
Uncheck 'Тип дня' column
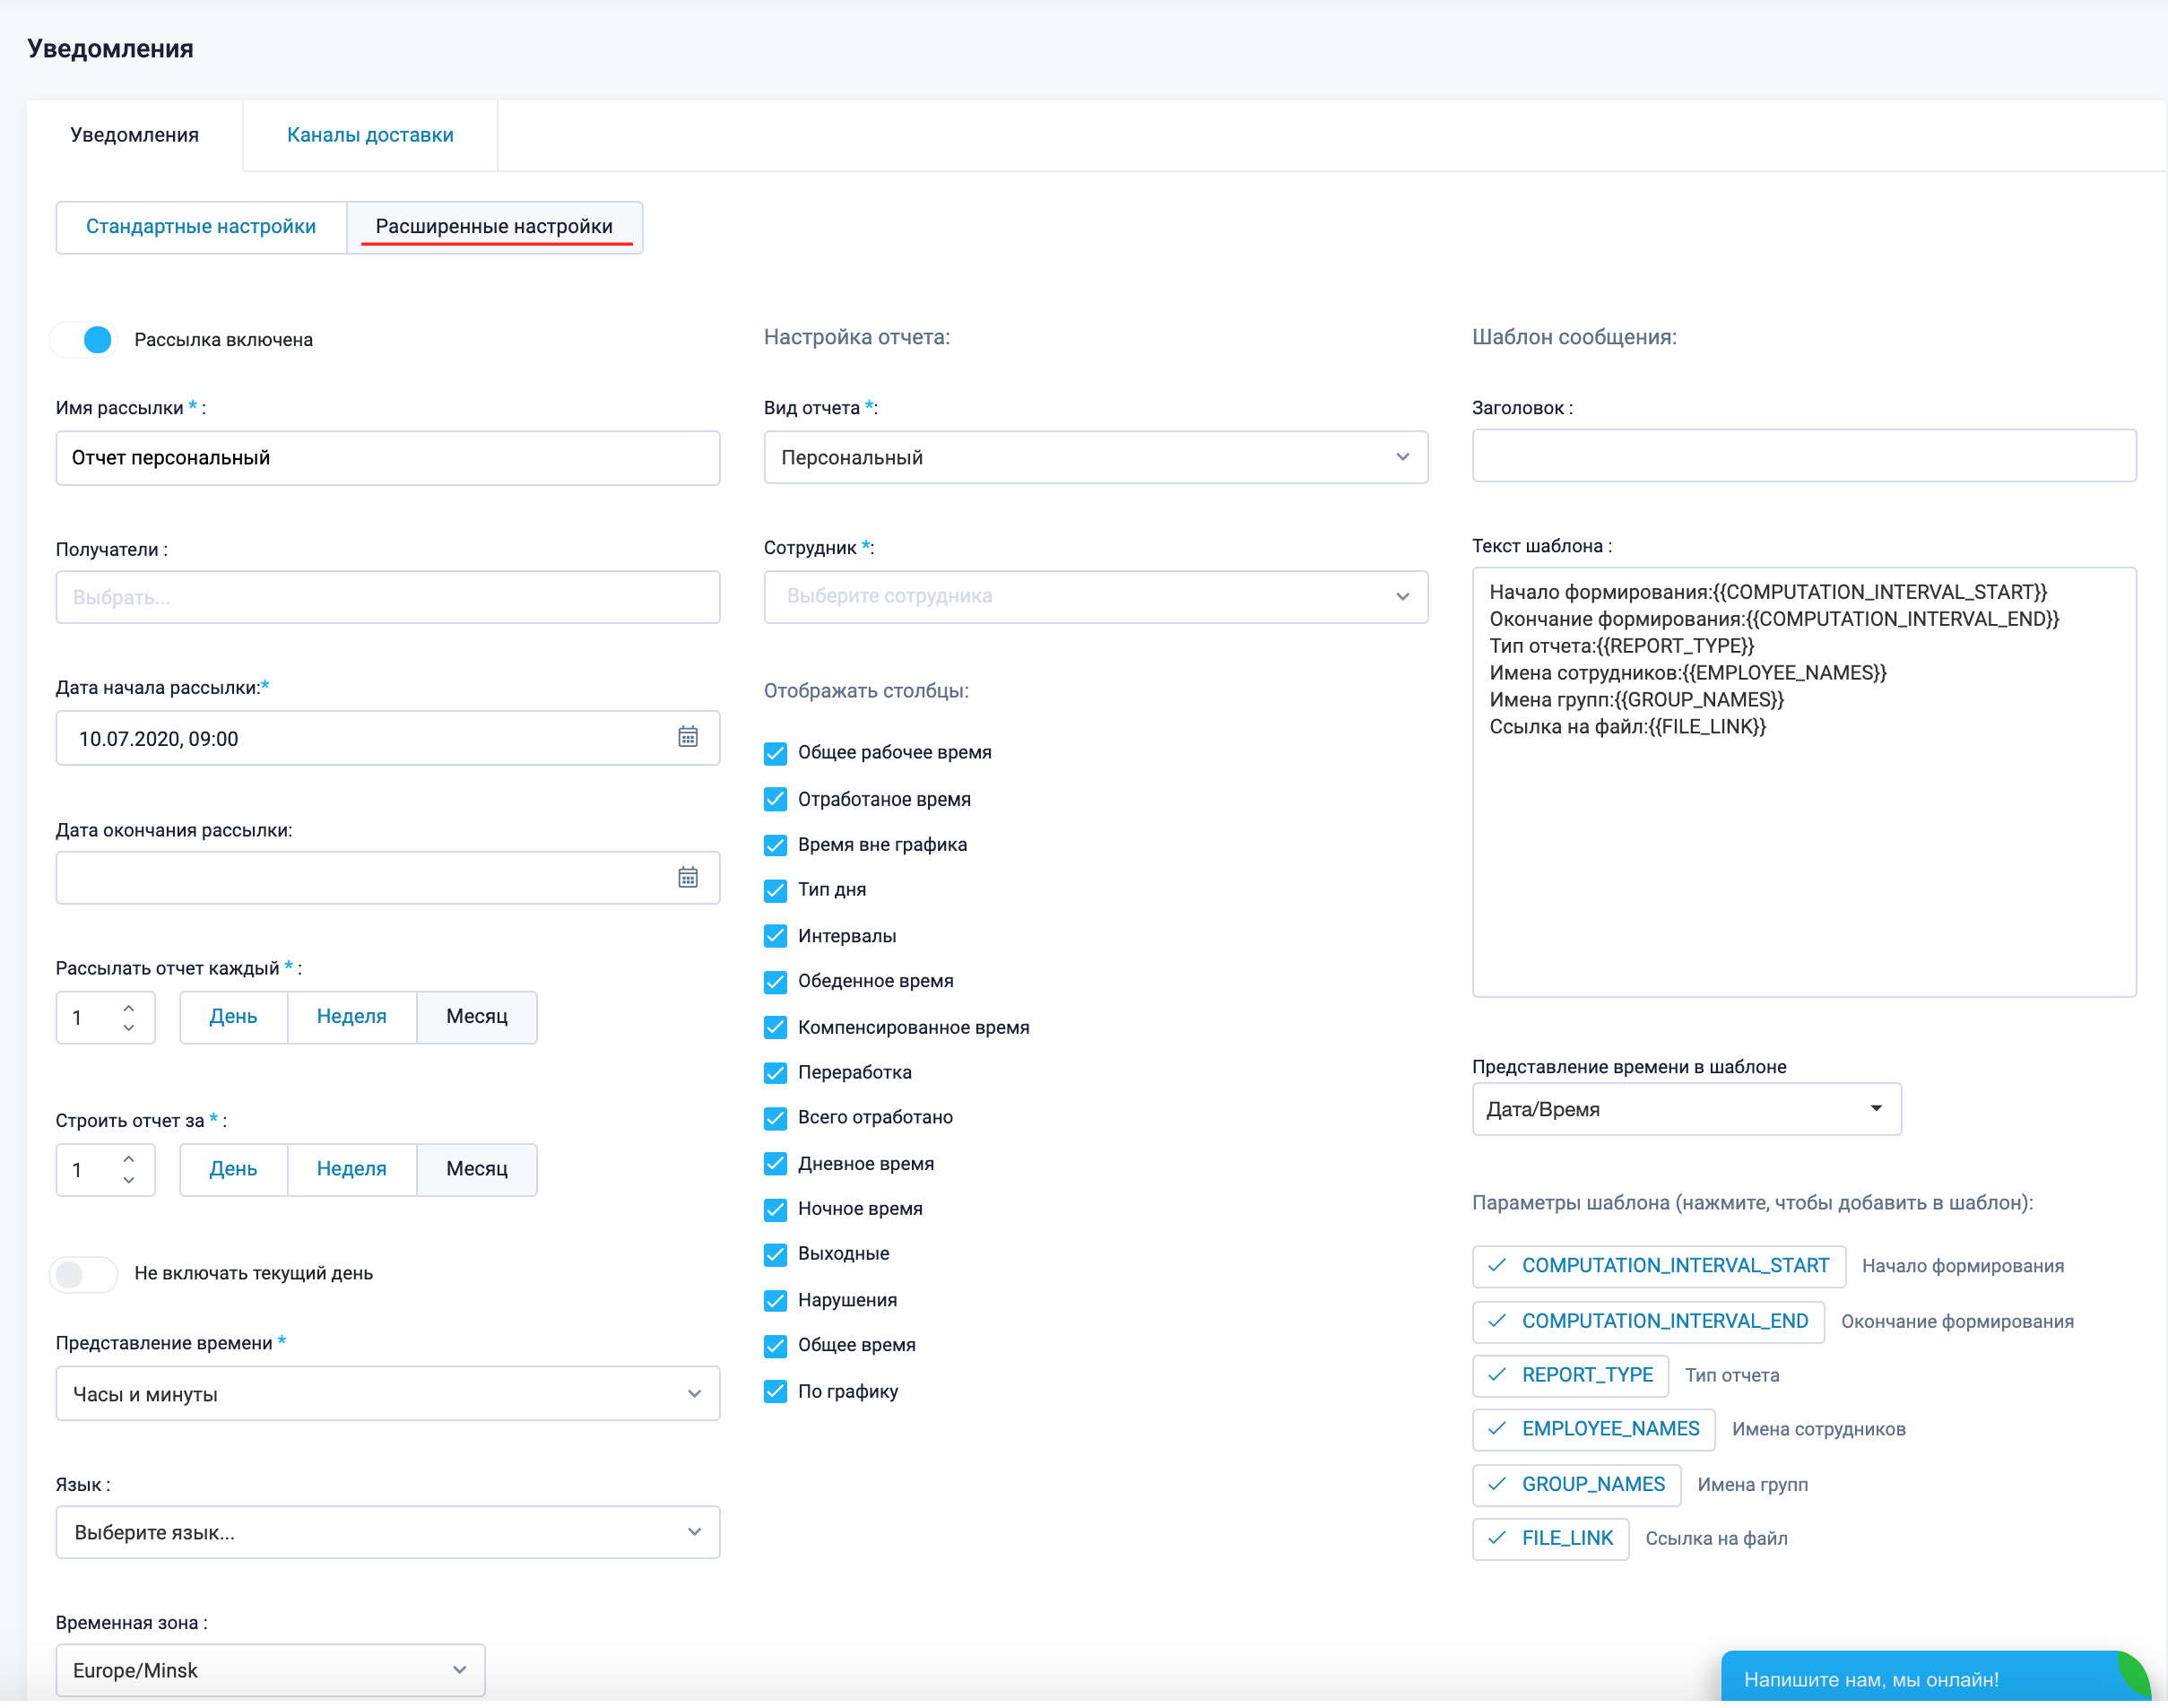[775, 890]
